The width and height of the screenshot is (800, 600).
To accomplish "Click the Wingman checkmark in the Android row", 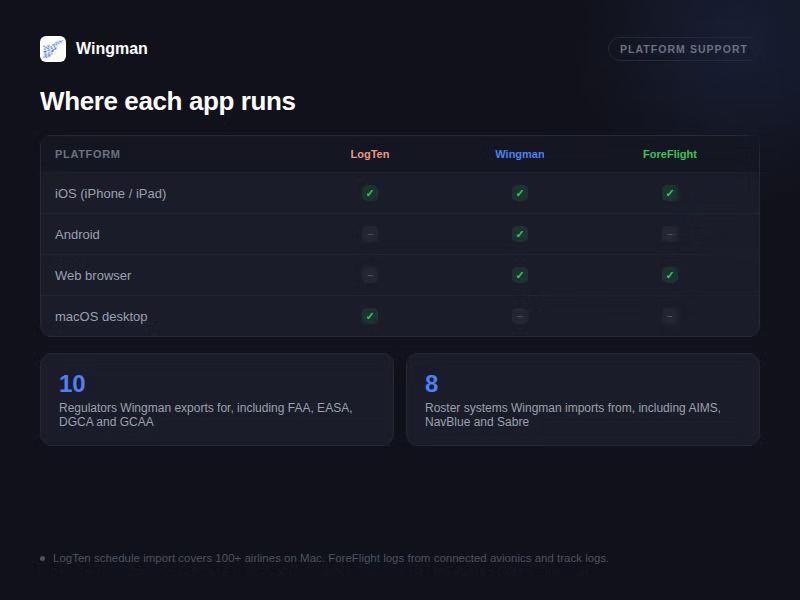I will (x=520, y=234).
